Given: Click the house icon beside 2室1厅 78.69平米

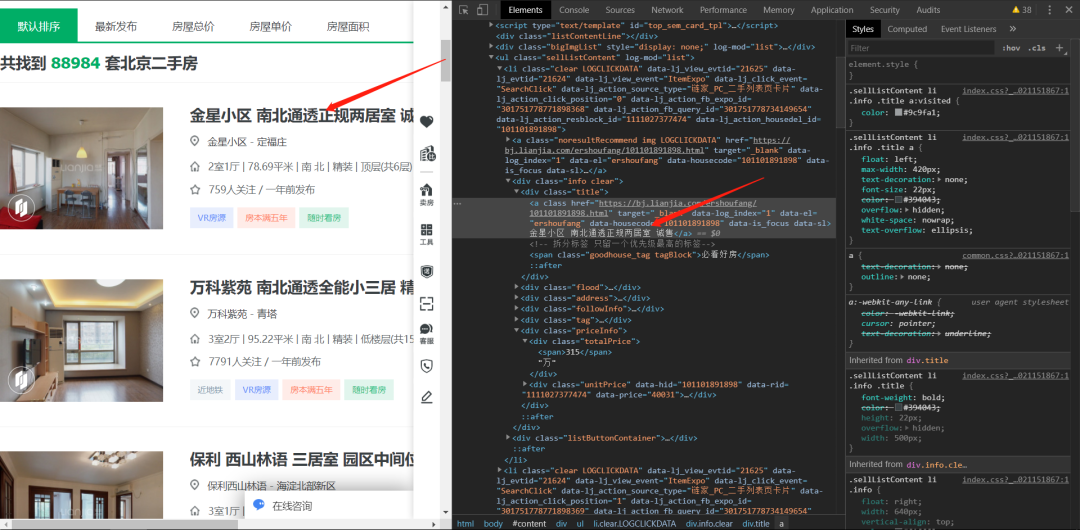Looking at the screenshot, I should pyautogui.click(x=194, y=166).
